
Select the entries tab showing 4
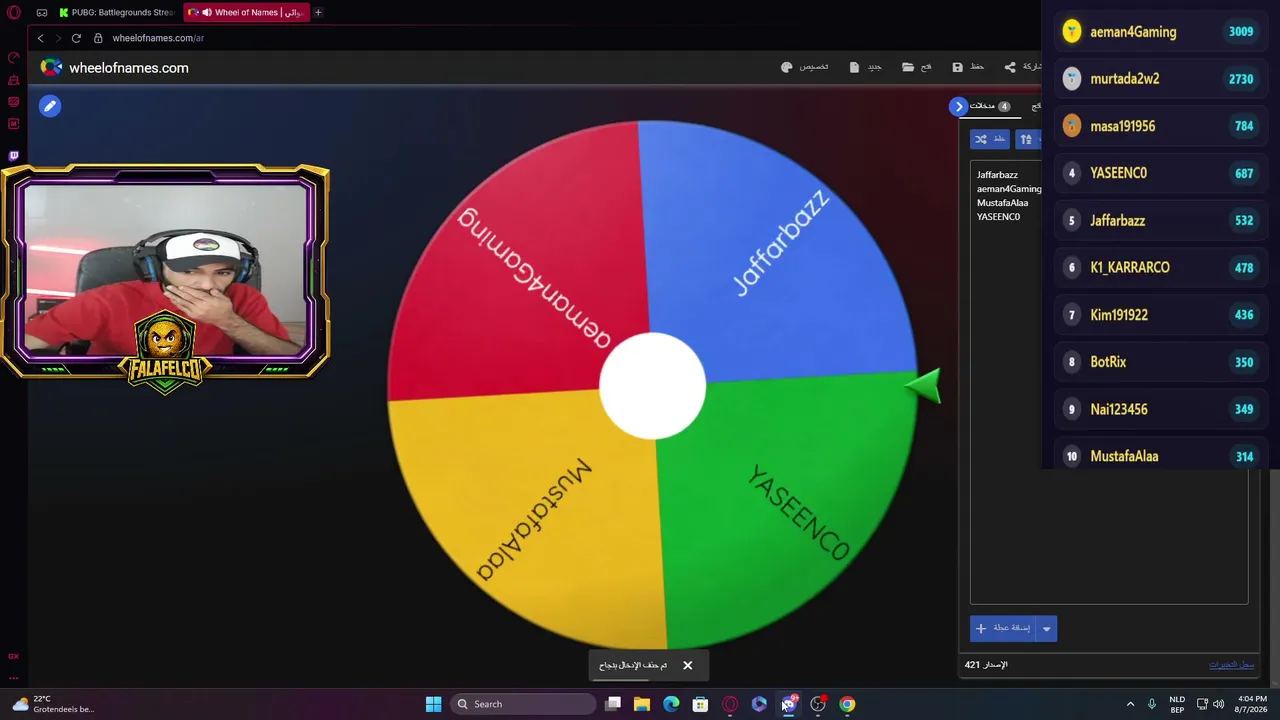[990, 106]
